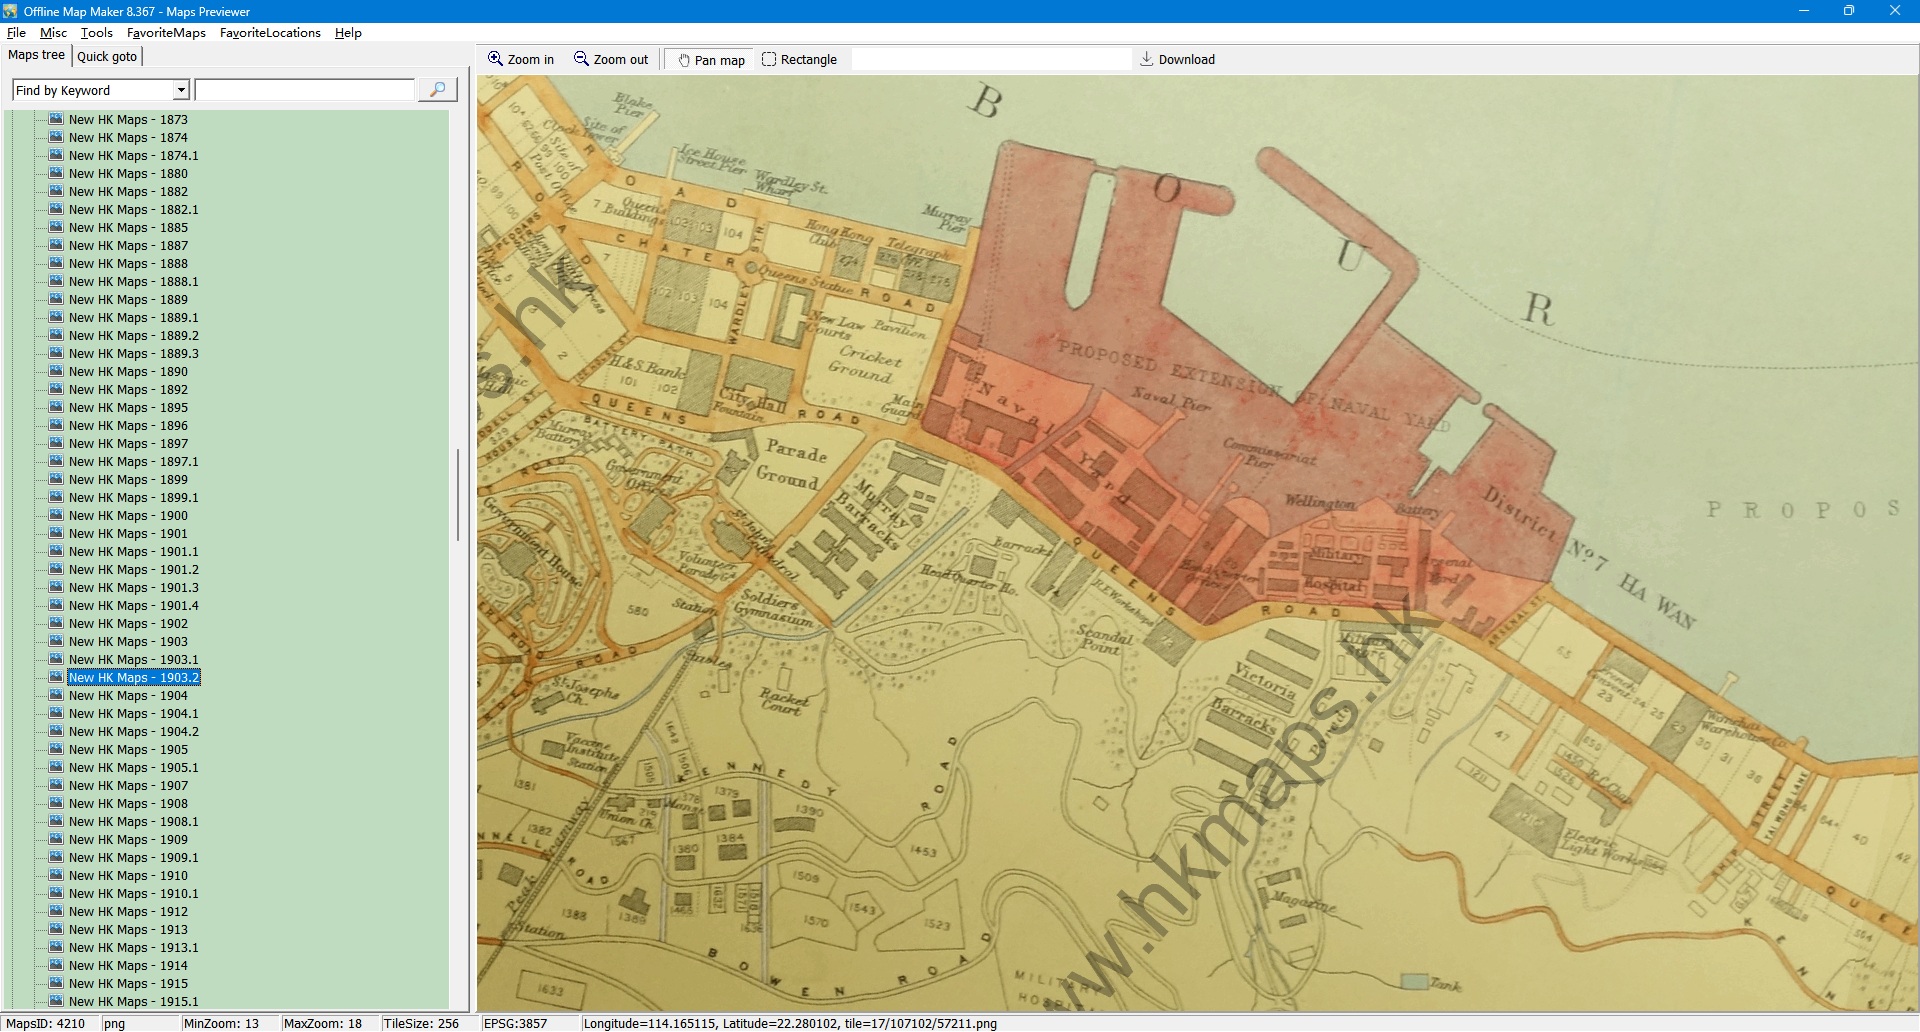Click the Zoom out magnifier tool
1920x1032 pixels.
(x=610, y=60)
